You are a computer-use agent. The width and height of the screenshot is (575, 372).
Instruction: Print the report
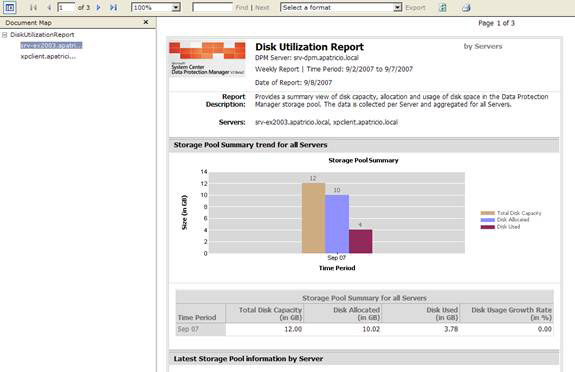tap(466, 7)
